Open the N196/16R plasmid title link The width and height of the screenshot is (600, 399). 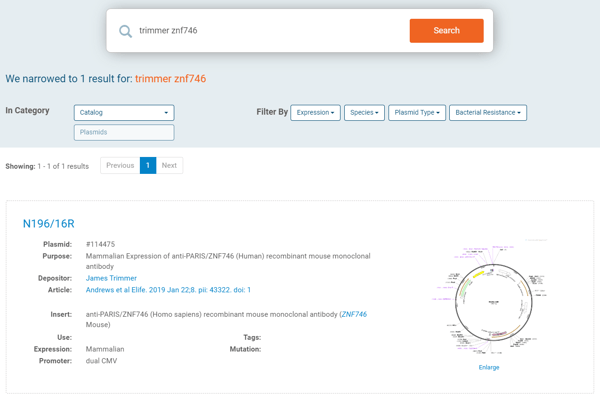tap(49, 223)
